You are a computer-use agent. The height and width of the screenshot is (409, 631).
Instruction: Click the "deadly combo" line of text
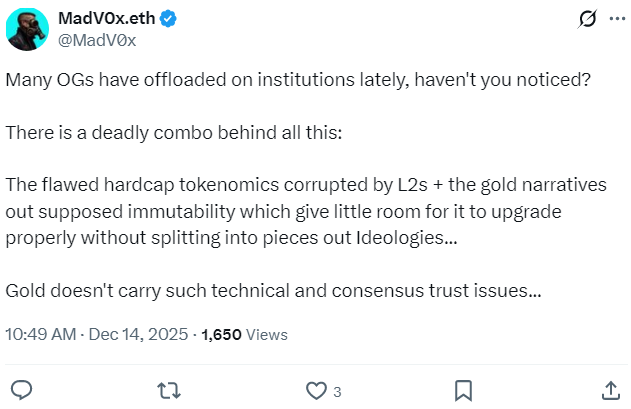tap(174, 133)
